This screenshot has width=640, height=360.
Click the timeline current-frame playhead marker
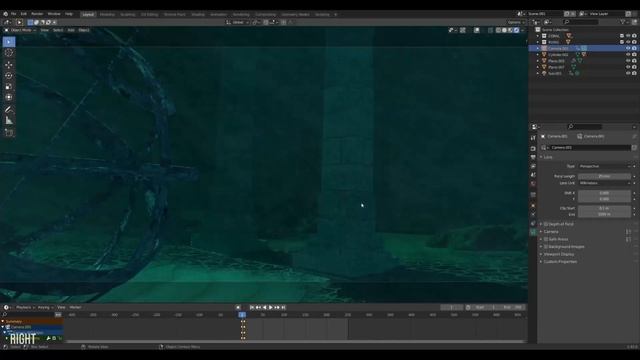242,315
